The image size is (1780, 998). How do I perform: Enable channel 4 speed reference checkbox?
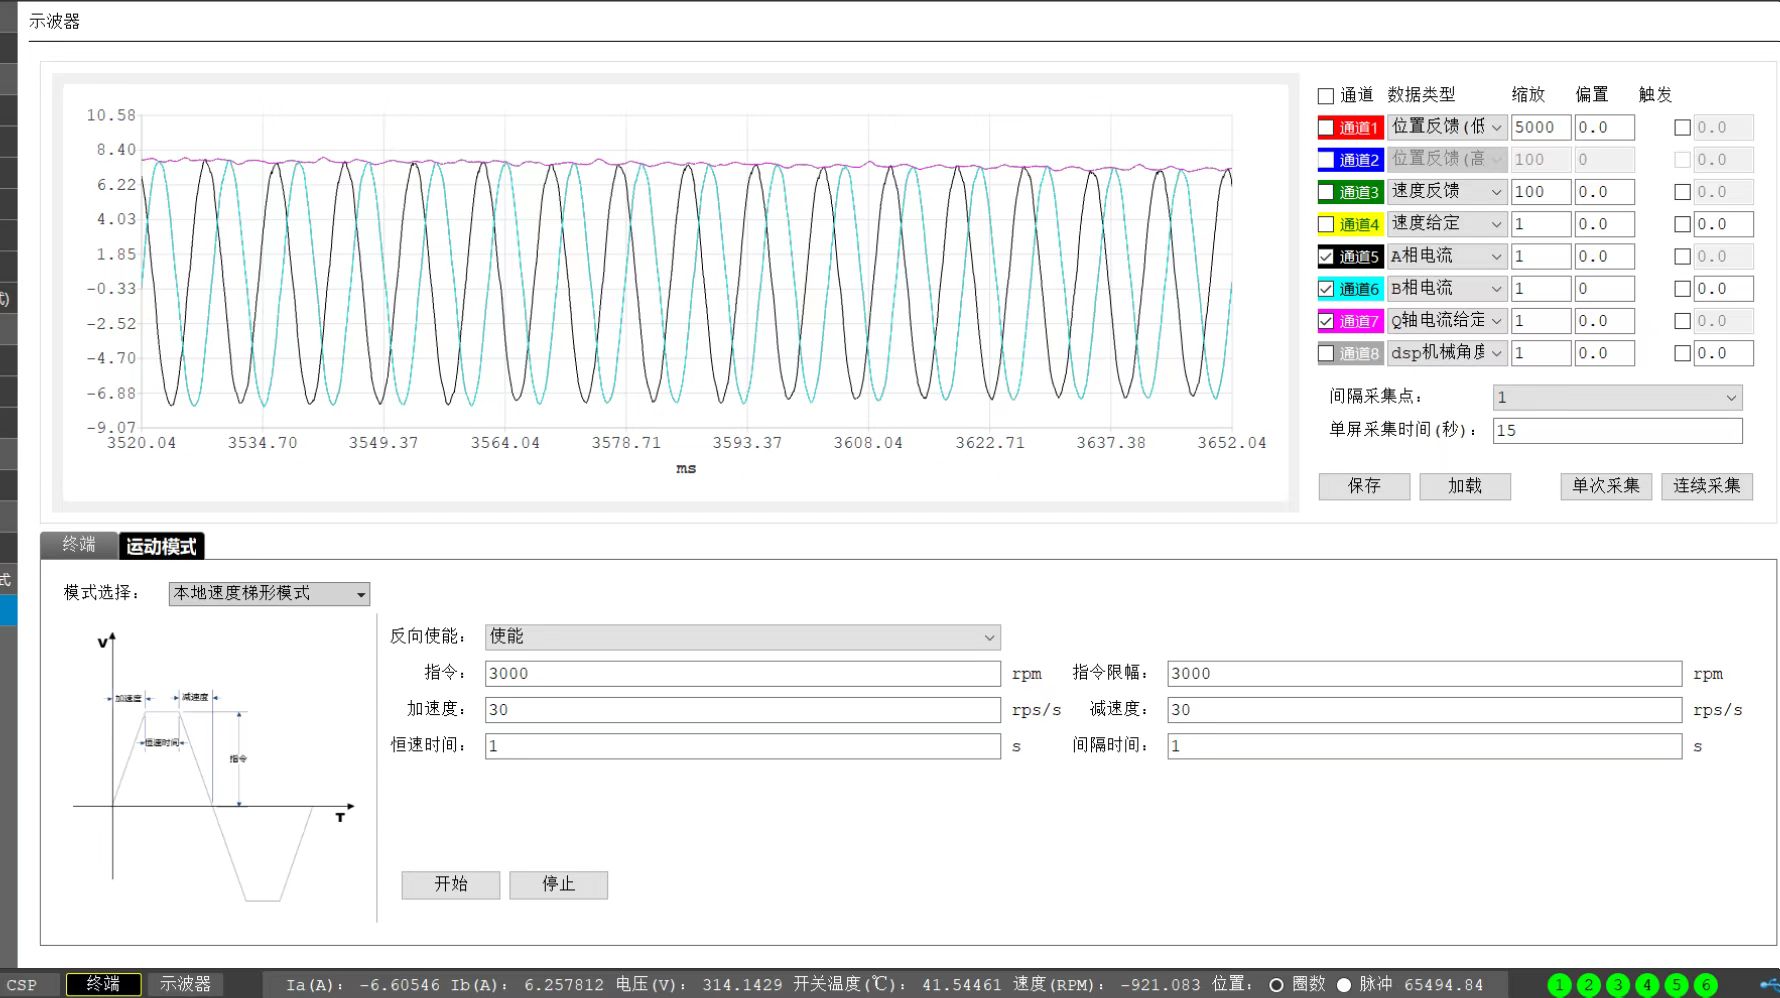click(x=1326, y=224)
